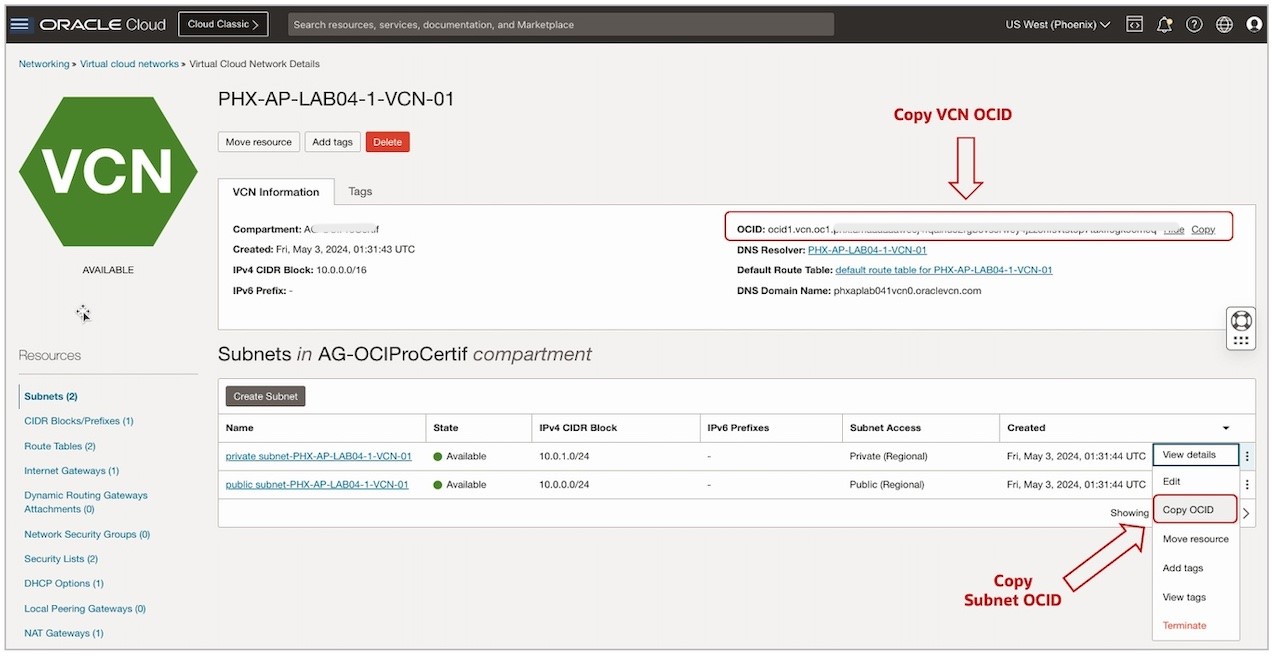Open public subnet-PHX-AP-LAB04-1-VCN-01 link

[317, 484]
